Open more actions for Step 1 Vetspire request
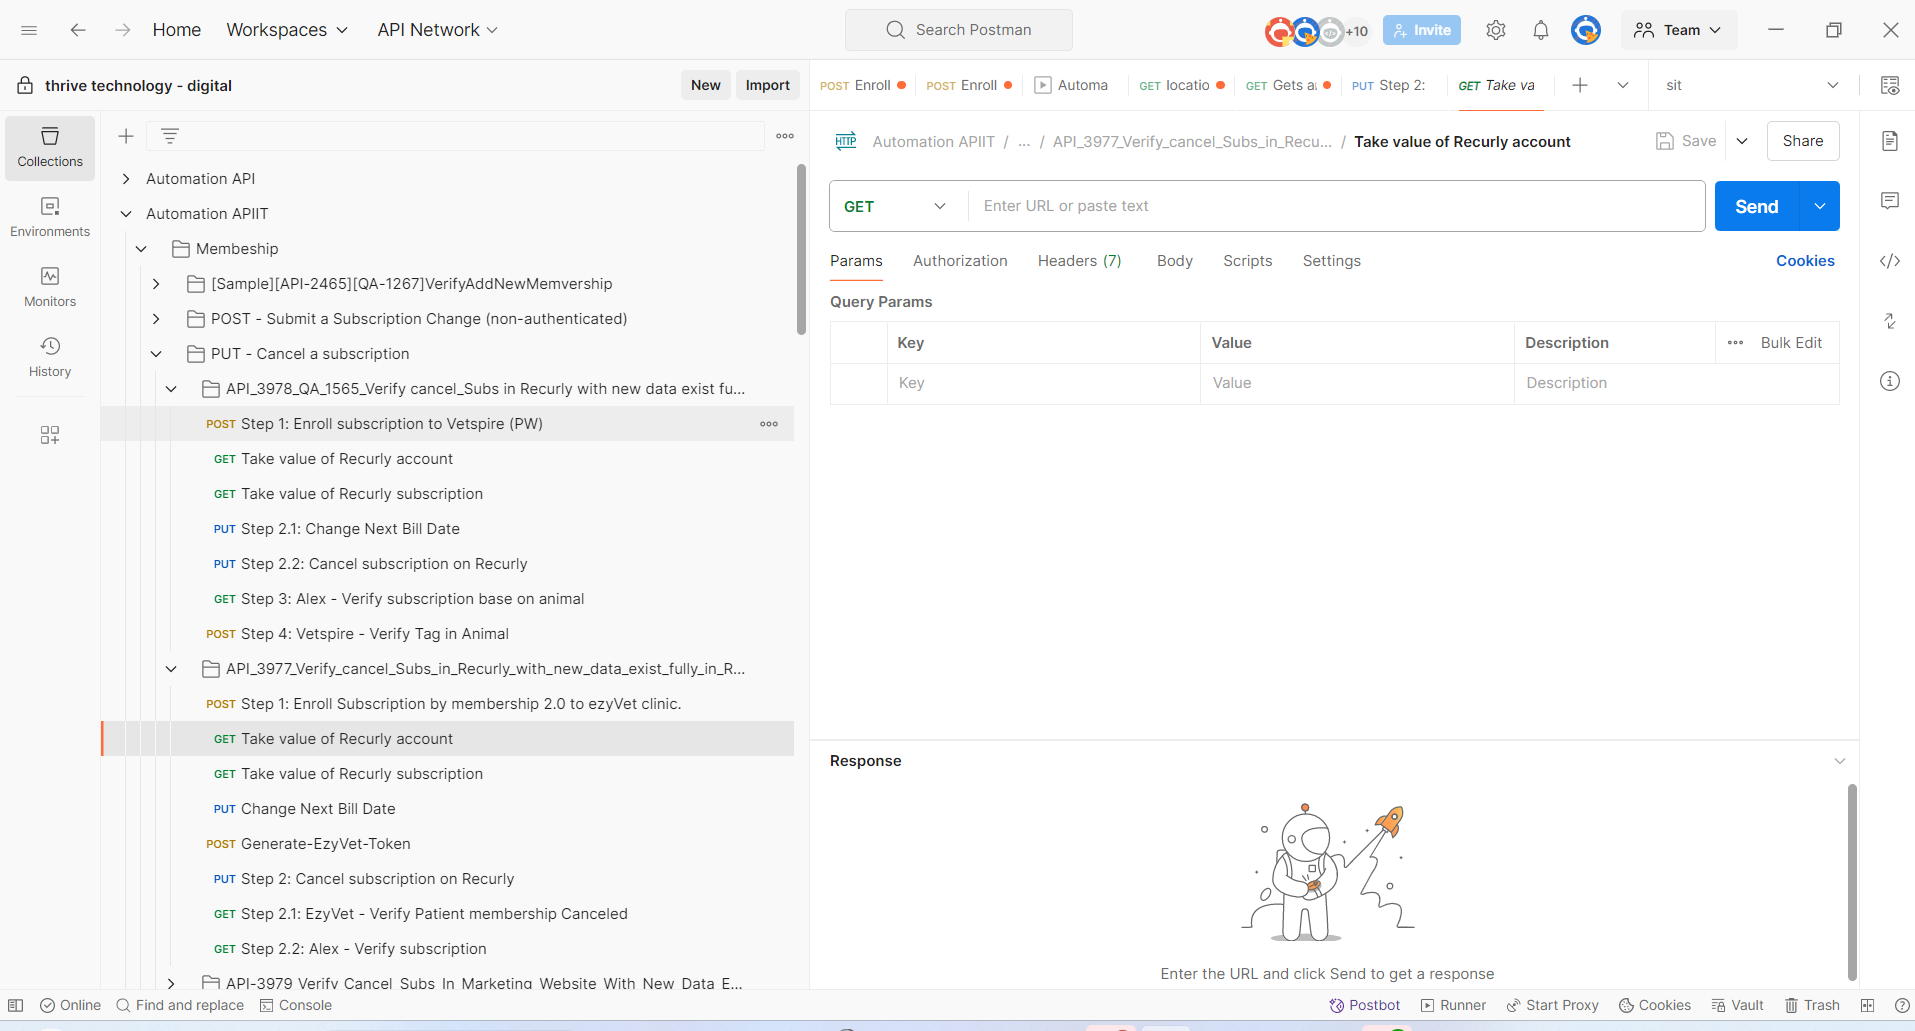 pyautogui.click(x=769, y=424)
